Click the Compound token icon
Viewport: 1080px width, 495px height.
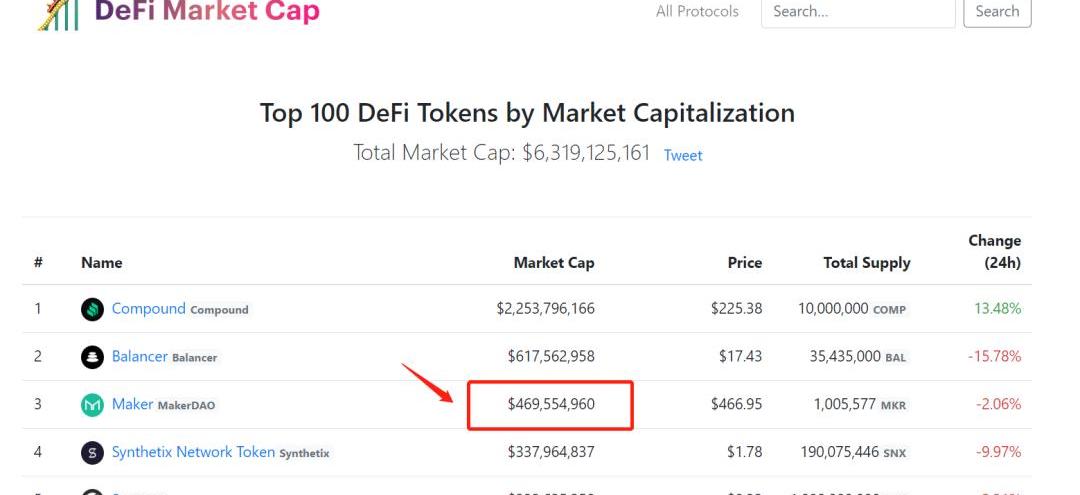pyautogui.click(x=92, y=309)
